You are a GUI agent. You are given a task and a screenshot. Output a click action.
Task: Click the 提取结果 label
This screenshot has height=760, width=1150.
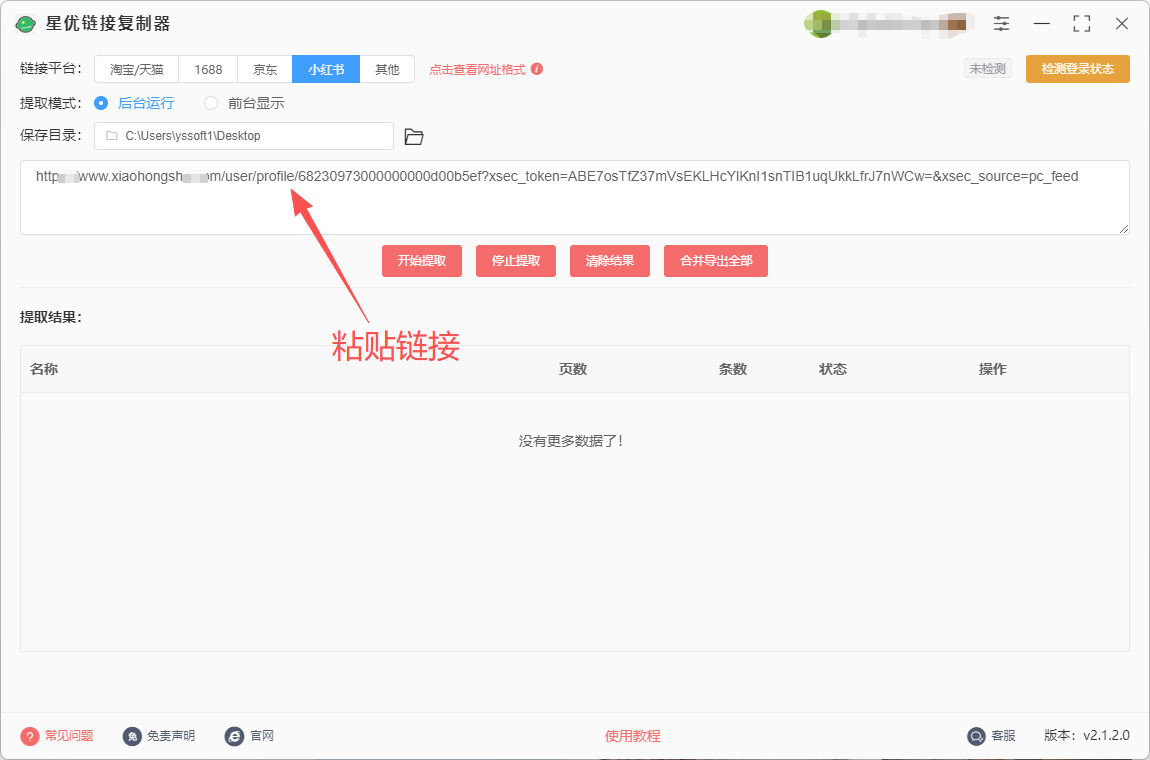pyautogui.click(x=51, y=318)
